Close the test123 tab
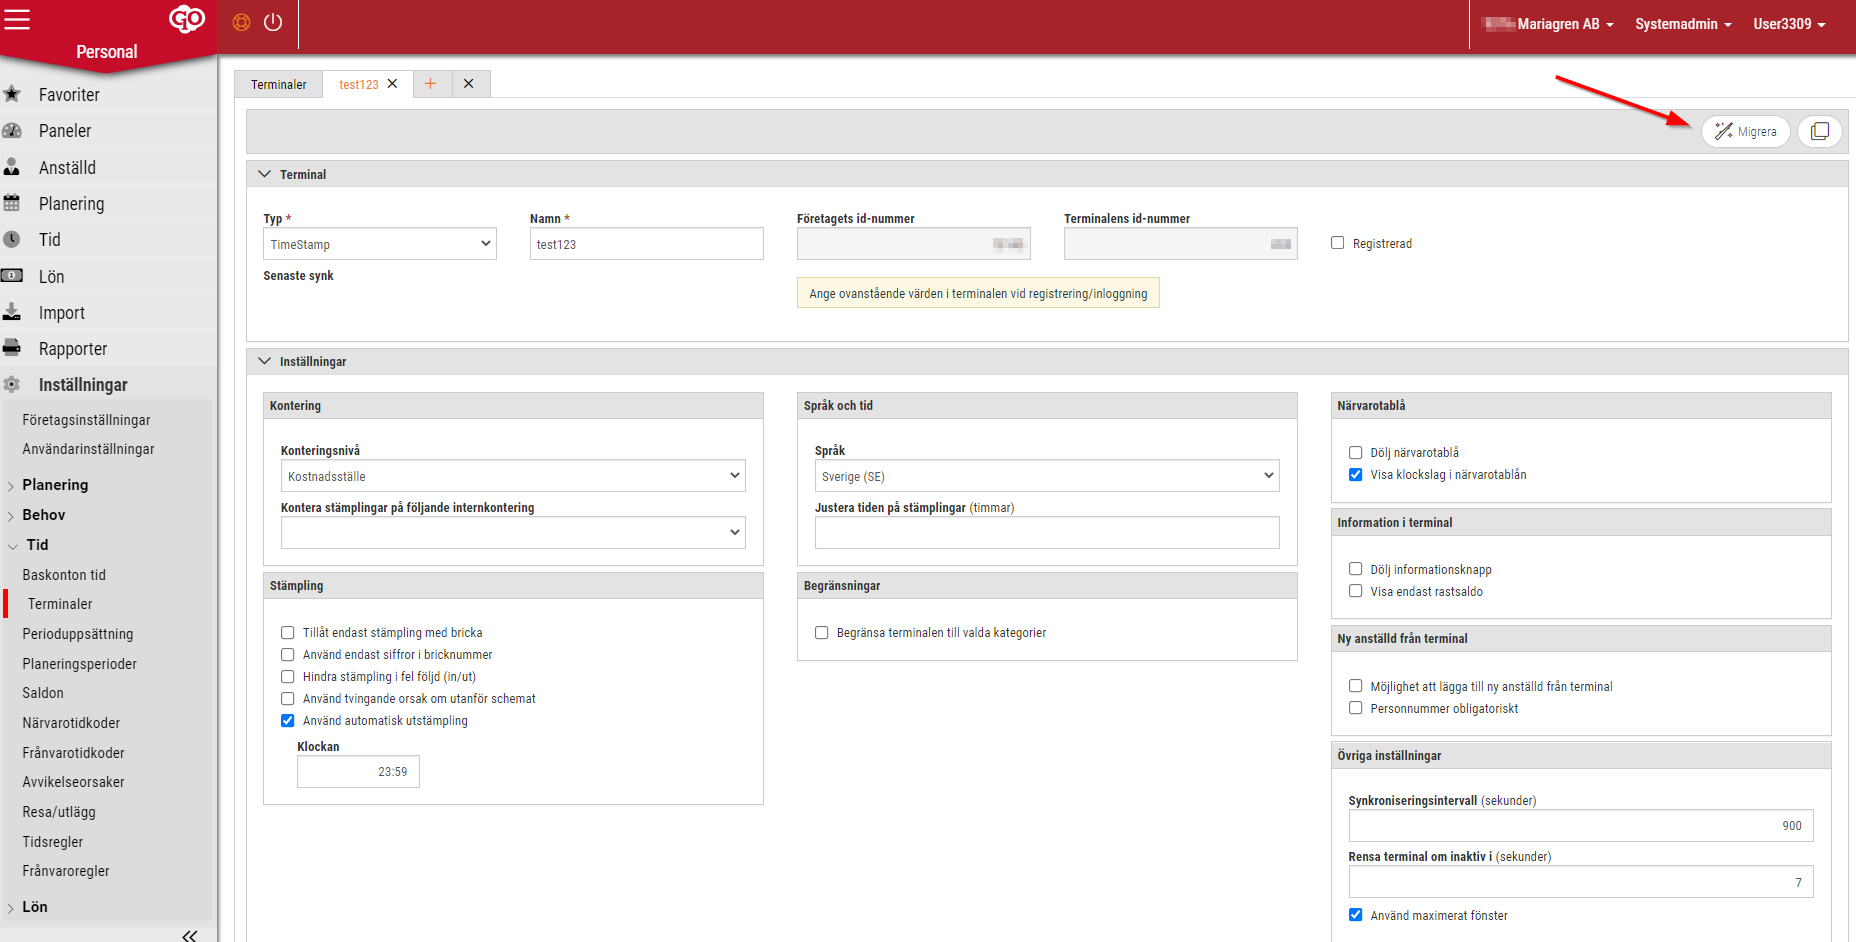The height and width of the screenshot is (942, 1856). (393, 84)
